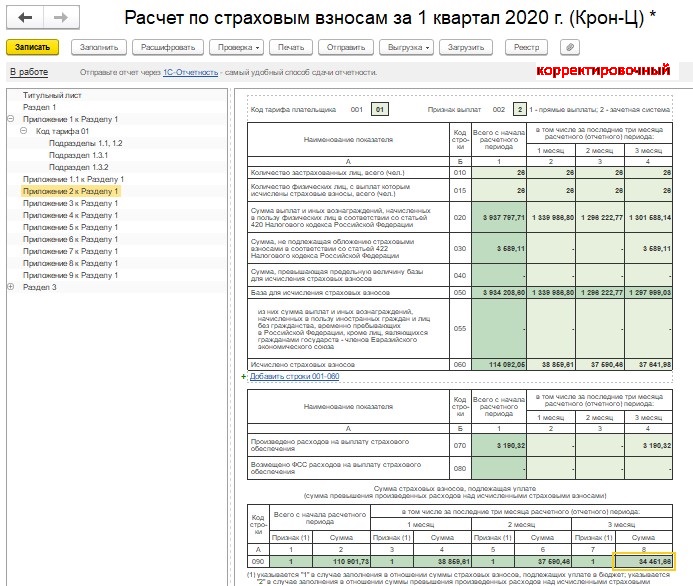The image size is (693, 586).
Task: Open attachments via the paperclip icon
Action: 570,47
